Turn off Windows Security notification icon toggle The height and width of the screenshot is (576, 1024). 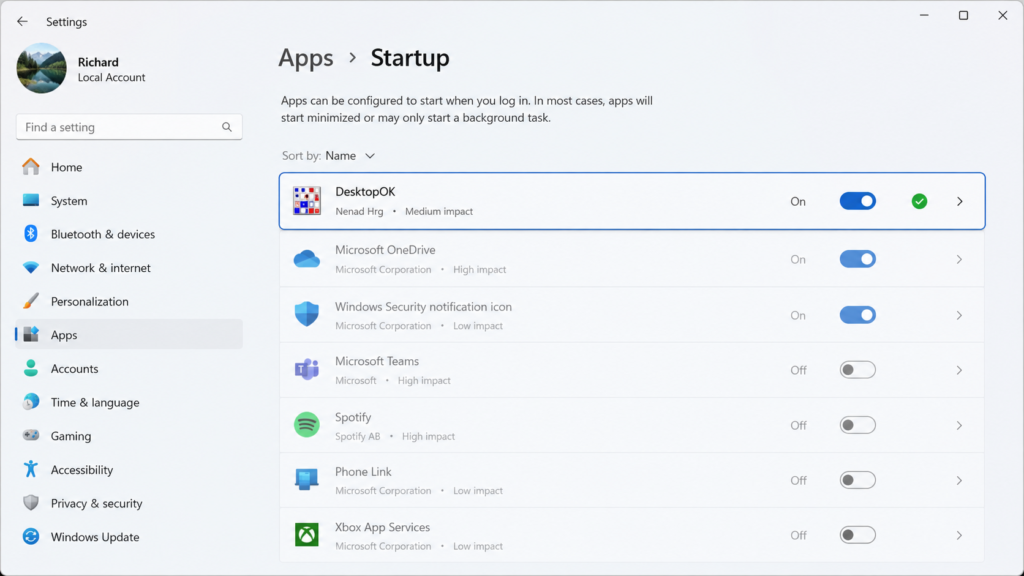click(857, 315)
